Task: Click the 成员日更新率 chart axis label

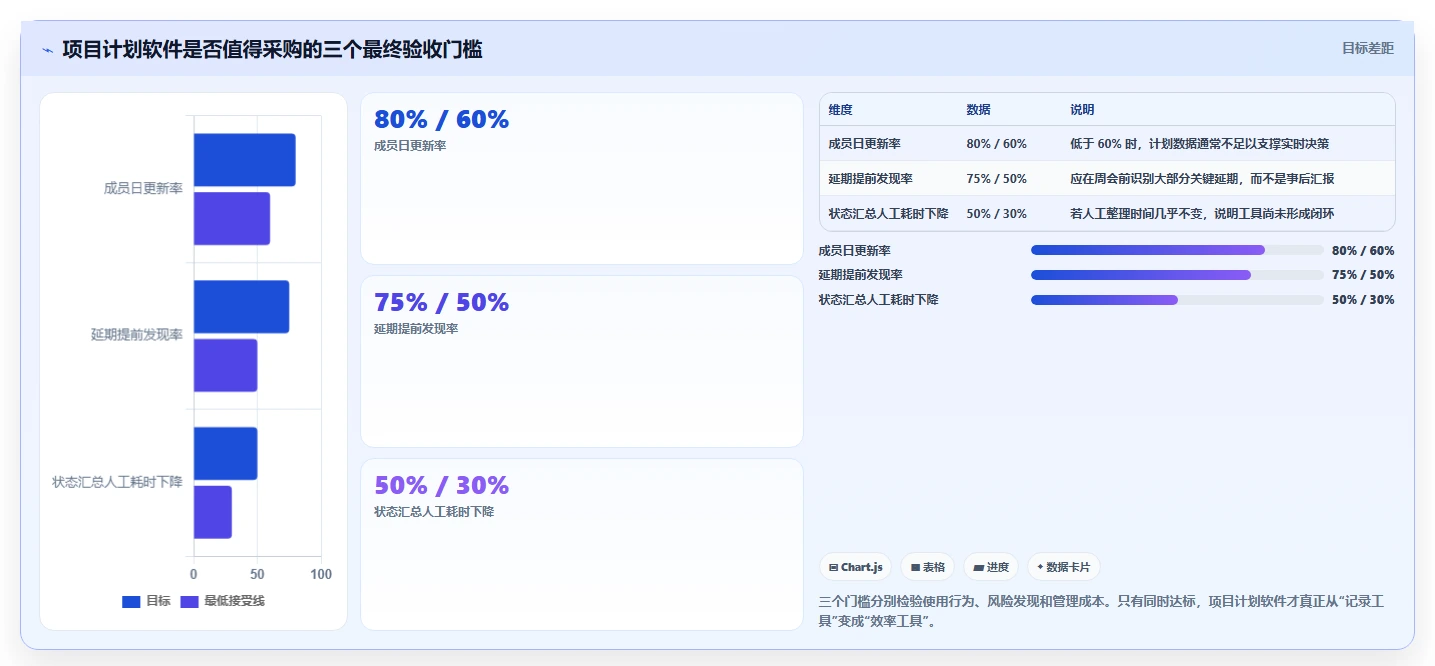Action: pyautogui.click(x=143, y=188)
